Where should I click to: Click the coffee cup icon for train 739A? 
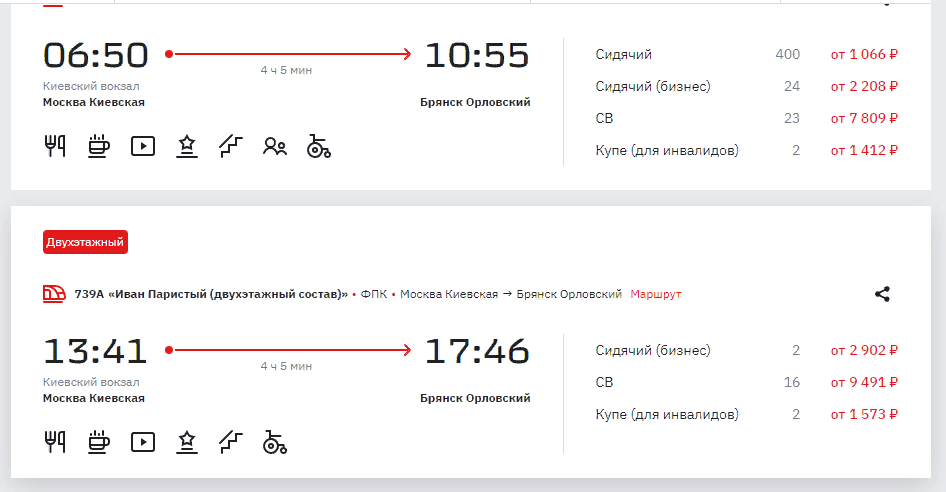tap(99, 441)
